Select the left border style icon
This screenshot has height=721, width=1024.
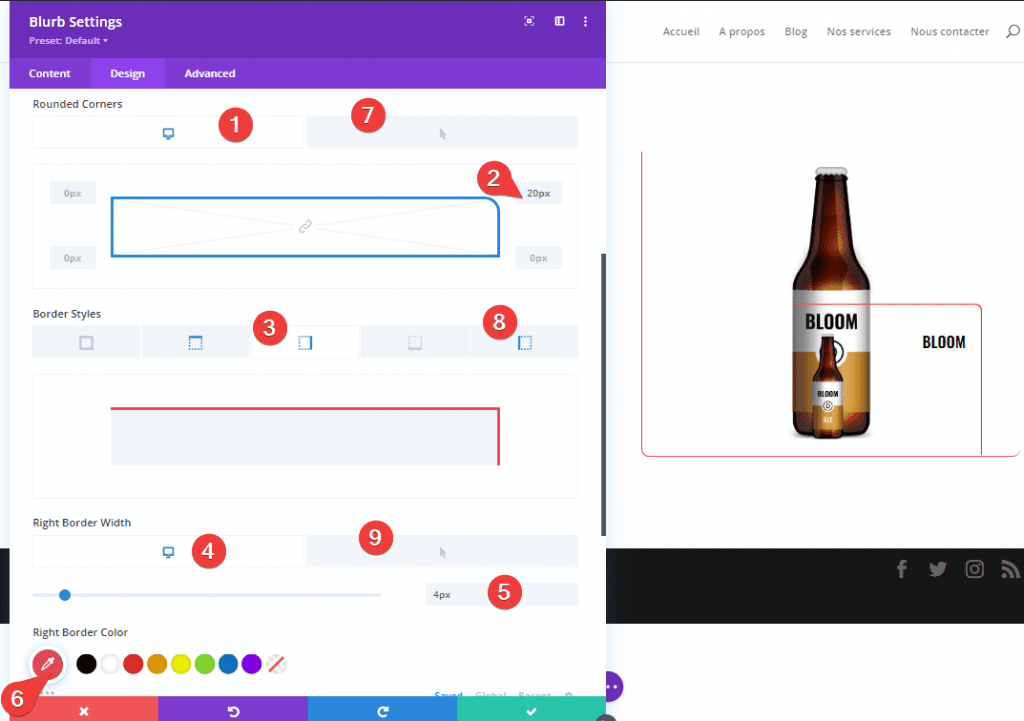point(524,342)
